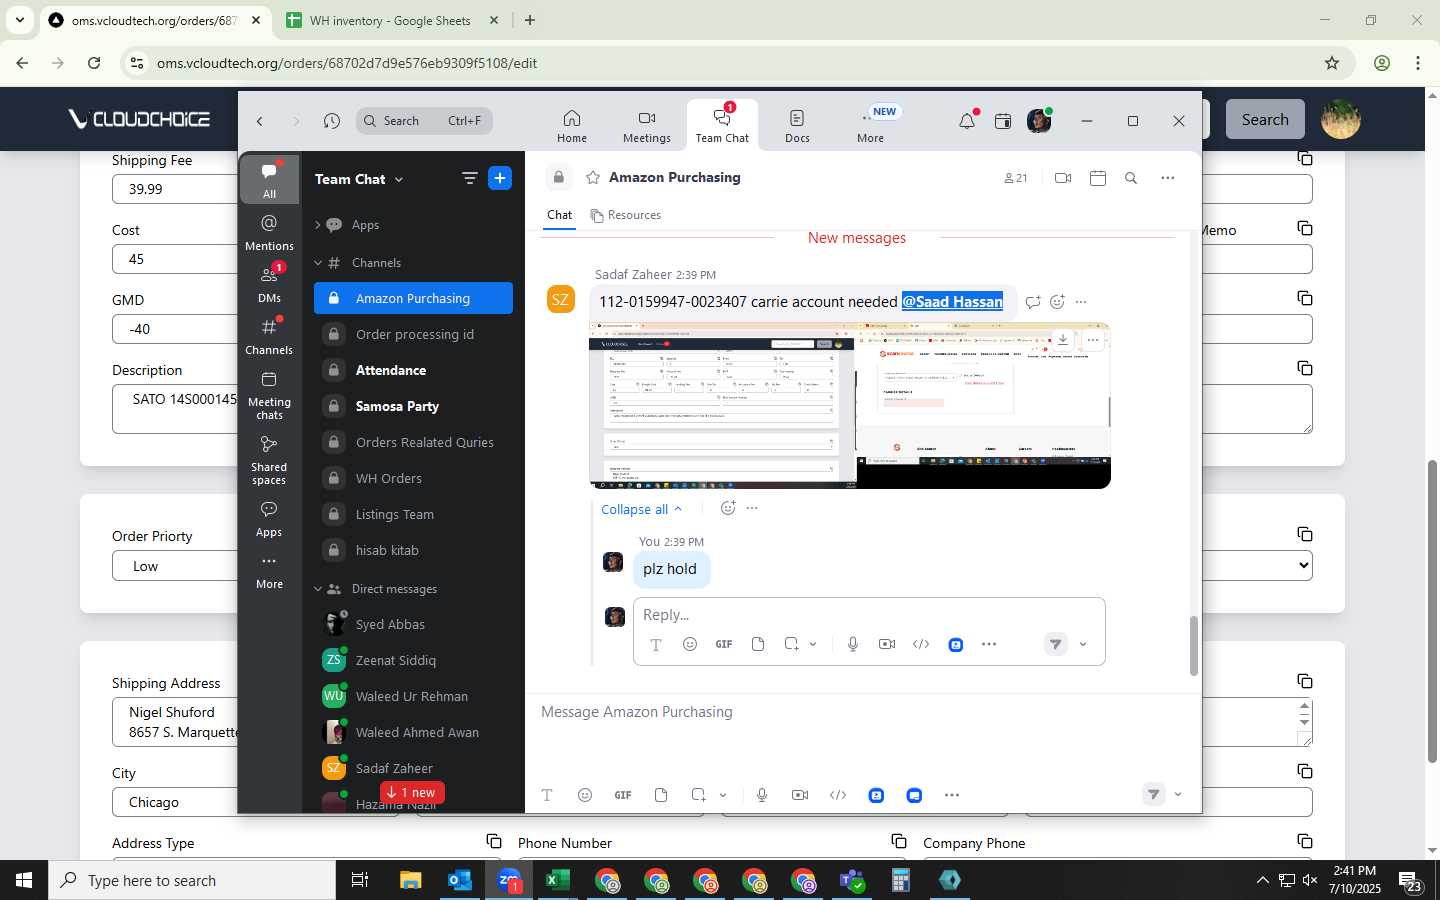The width and height of the screenshot is (1440, 900).
Task: Open send options arrow in main composer
Action: point(1178,795)
